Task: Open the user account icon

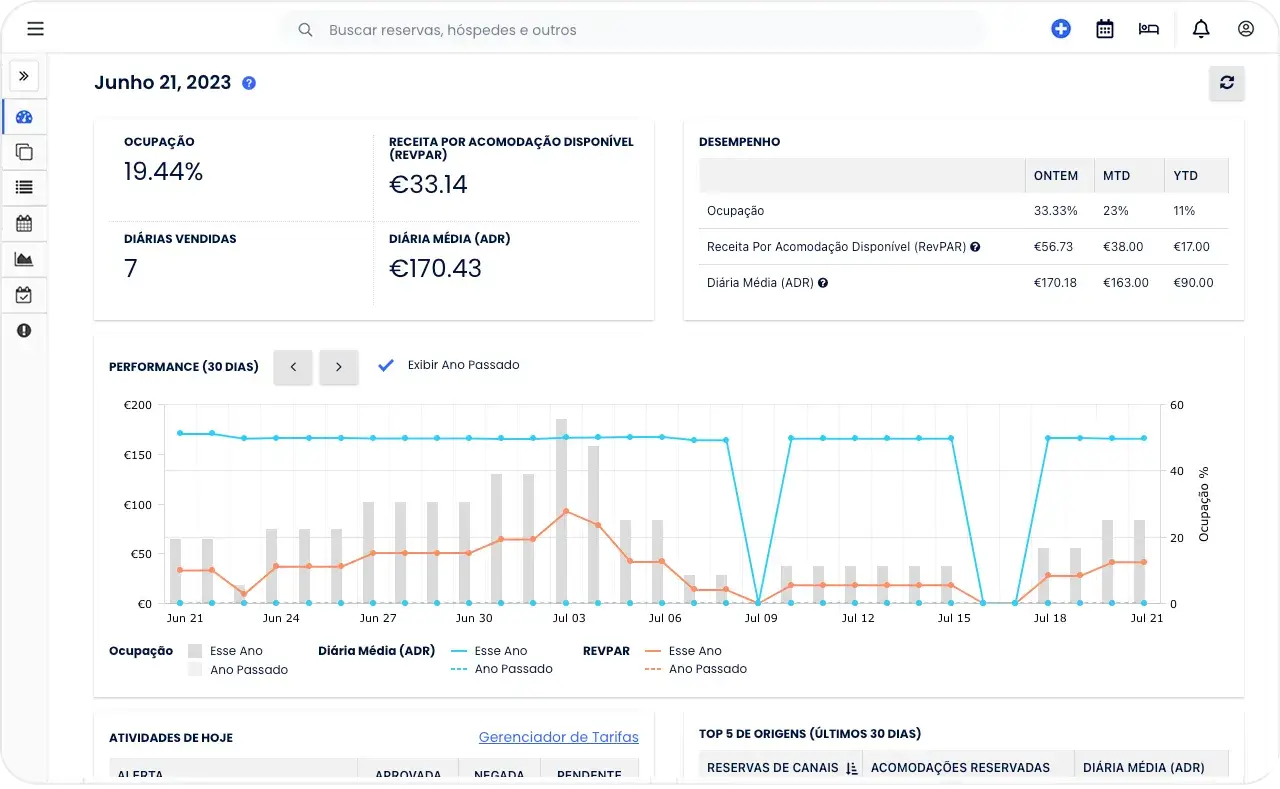Action: (1246, 29)
